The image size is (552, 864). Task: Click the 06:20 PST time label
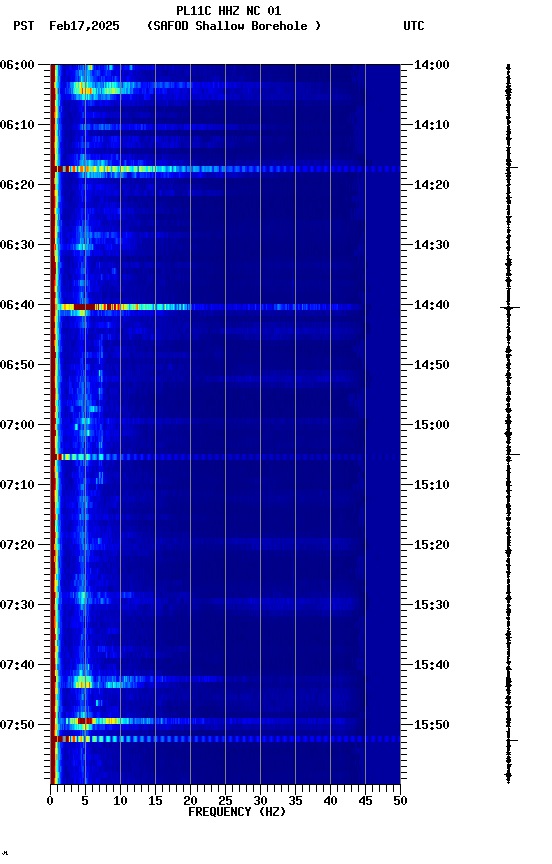17,185
